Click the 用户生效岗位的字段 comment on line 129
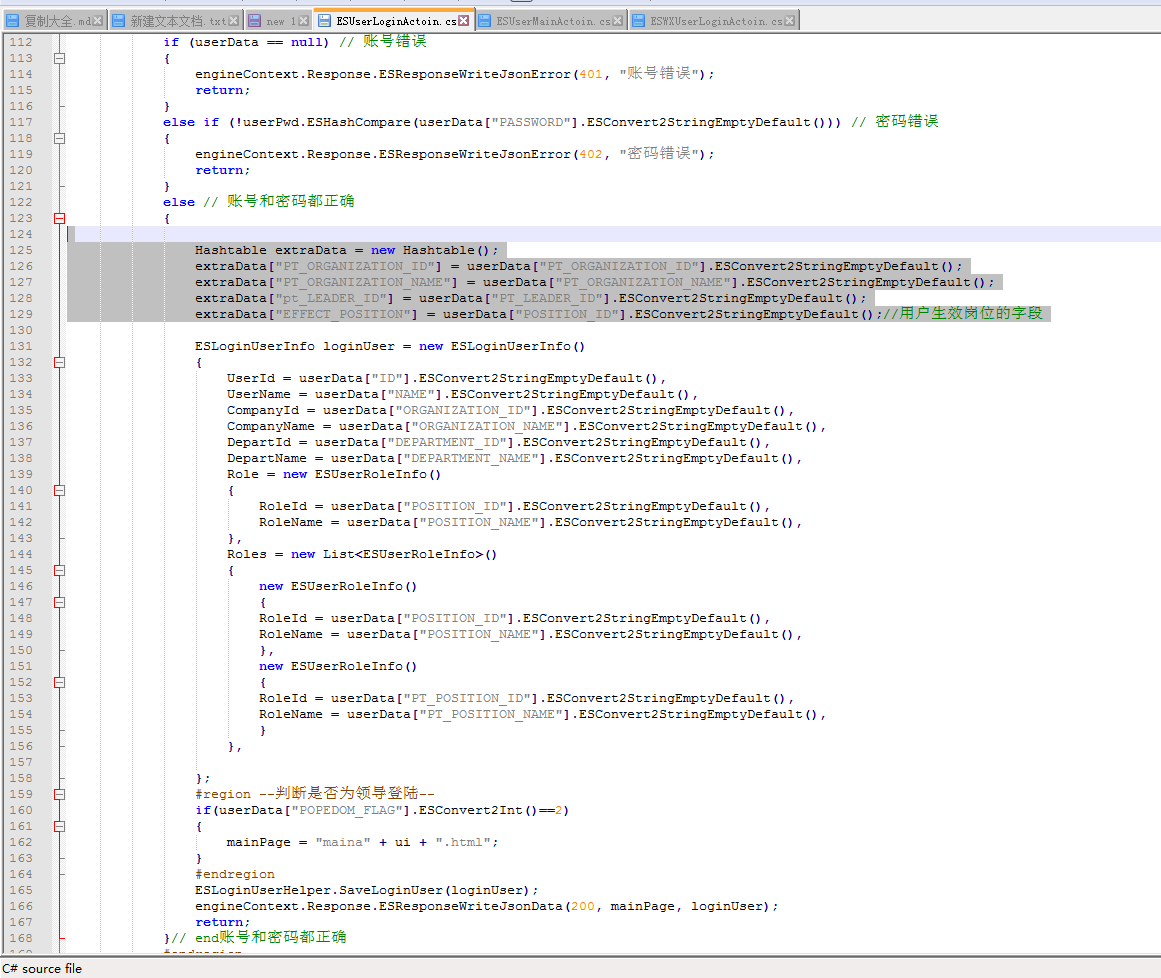This screenshot has height=978, width=1161. [x=963, y=314]
